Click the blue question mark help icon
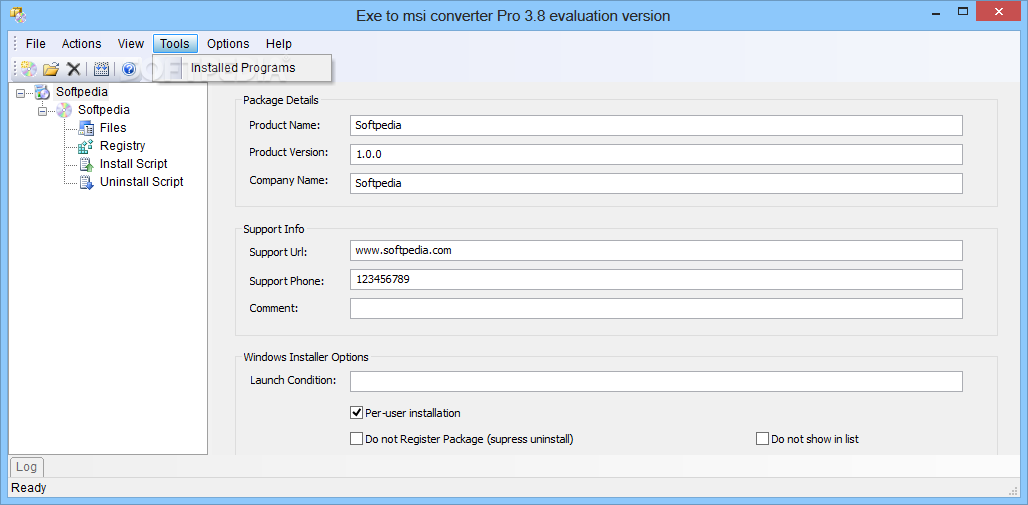 [129, 68]
